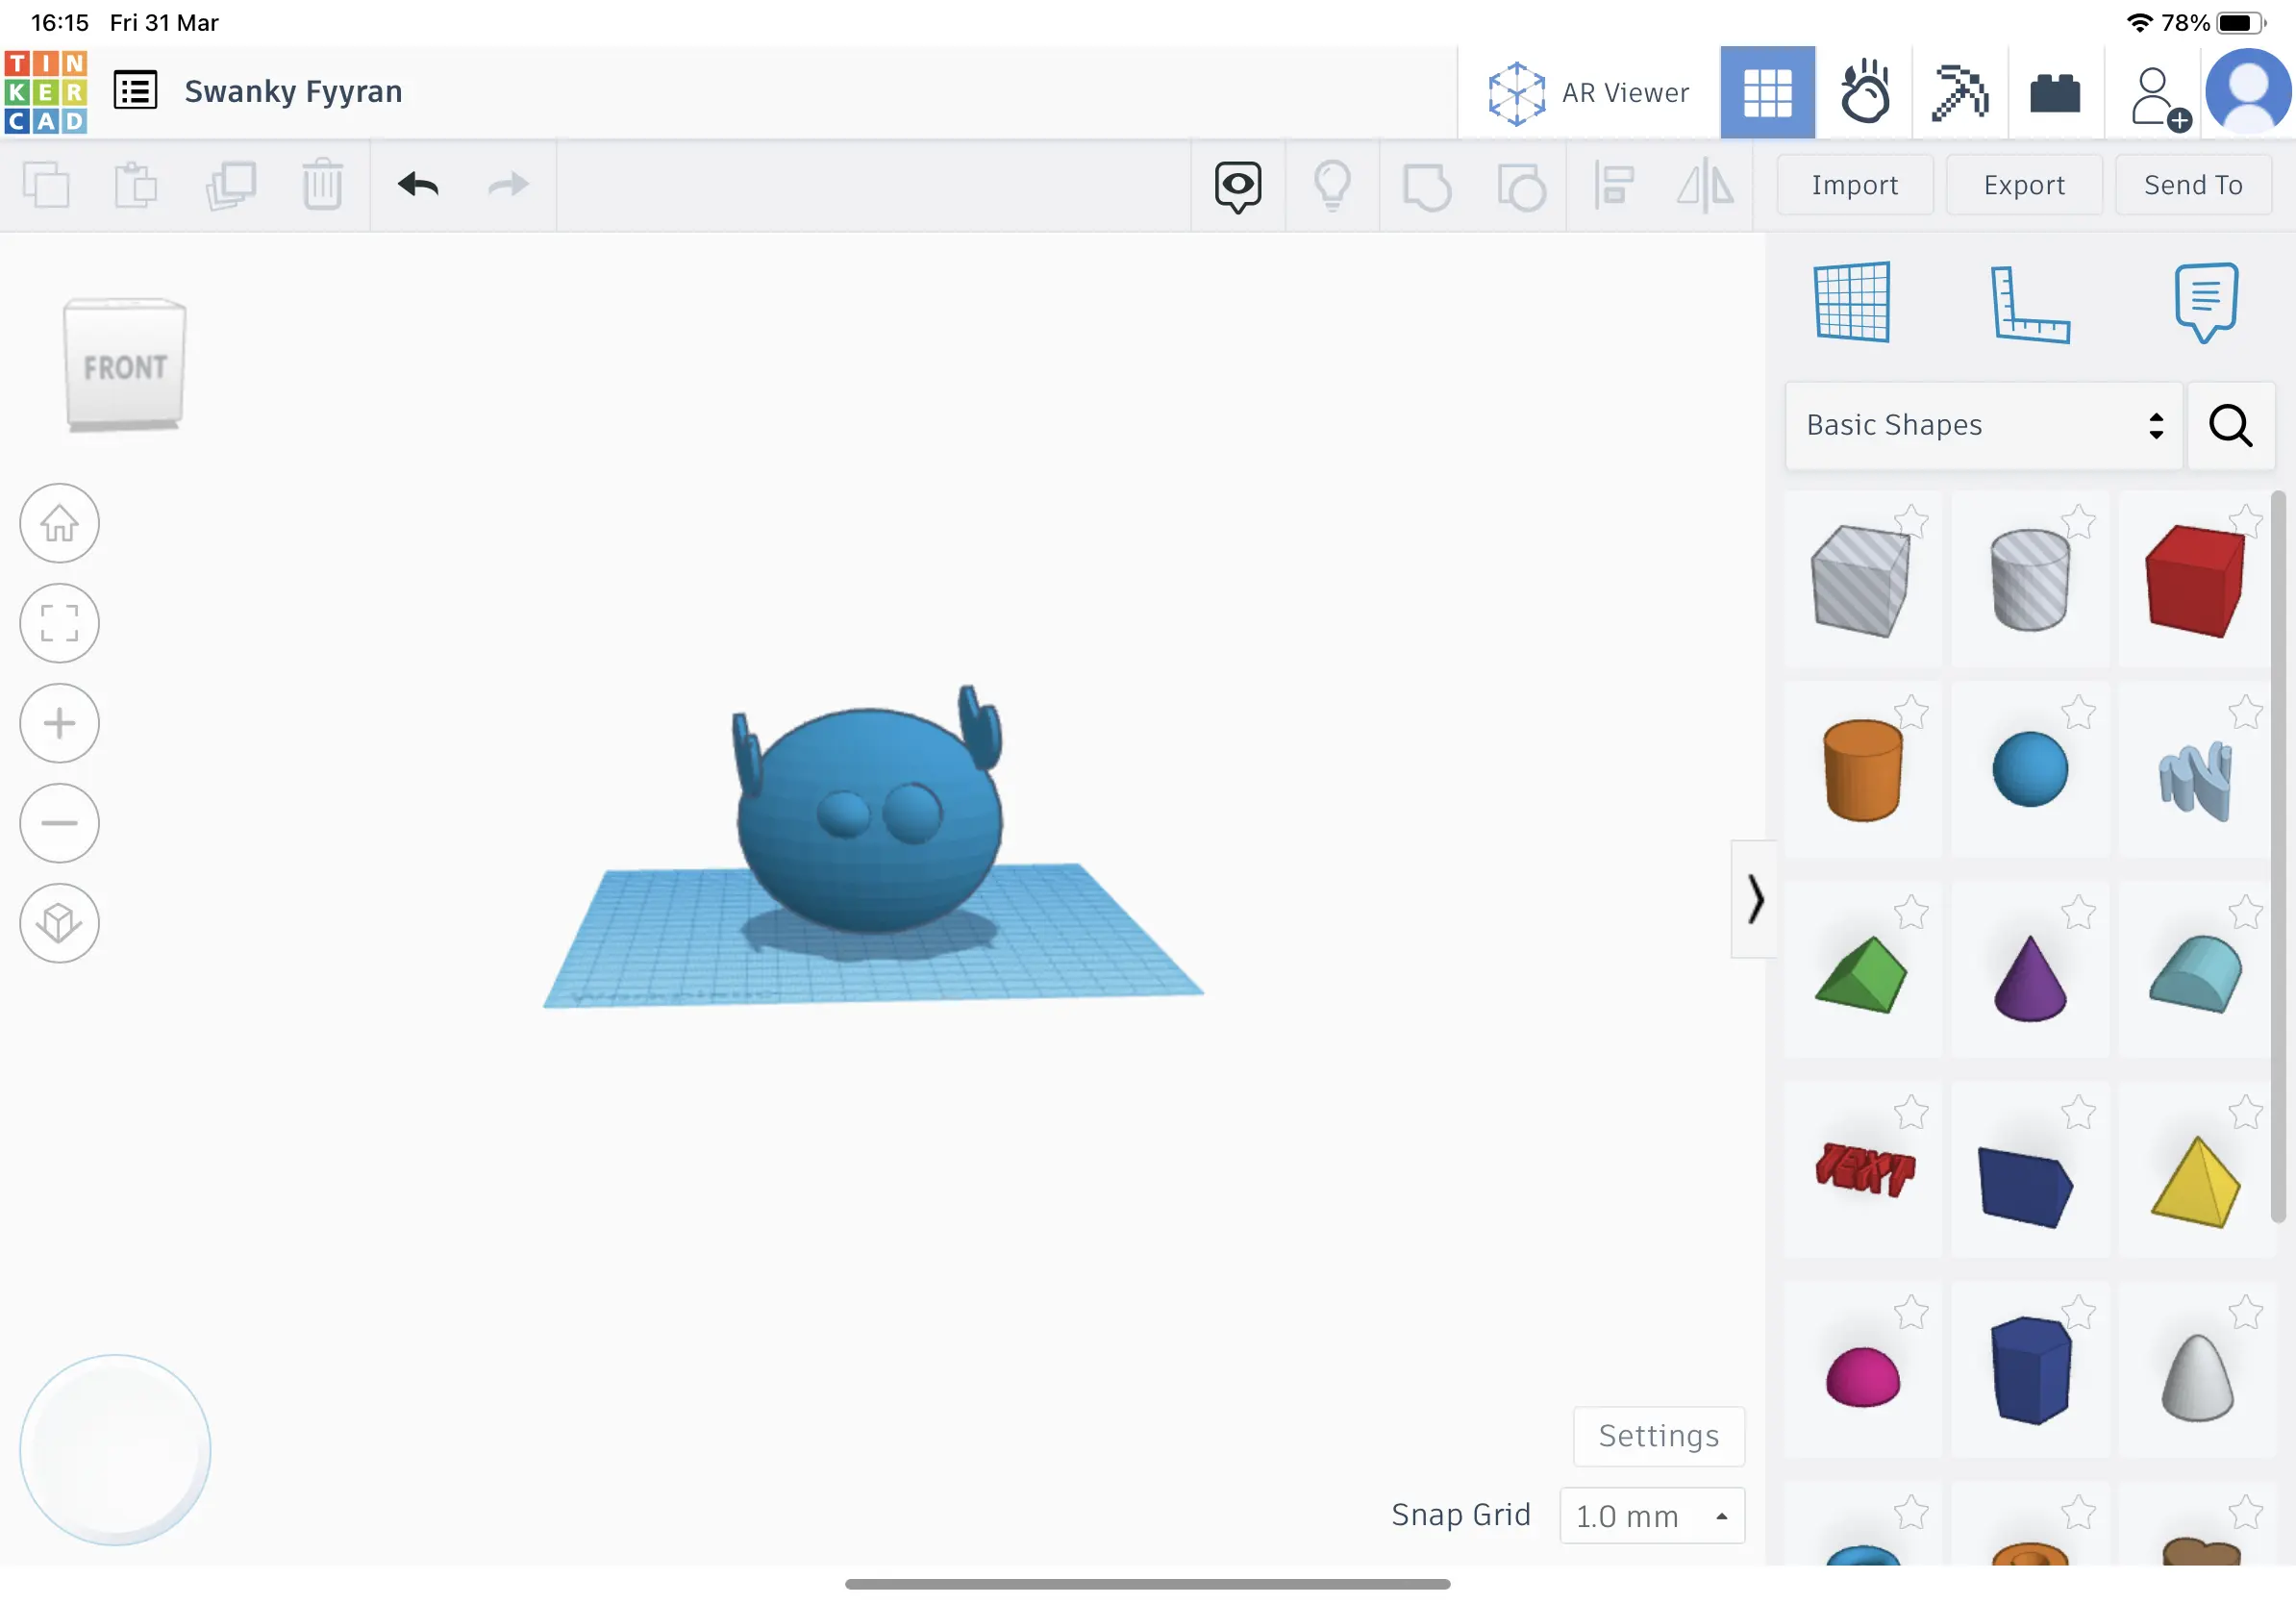
Task: Toggle orthographic perspective view cube button
Action: tap(59, 923)
